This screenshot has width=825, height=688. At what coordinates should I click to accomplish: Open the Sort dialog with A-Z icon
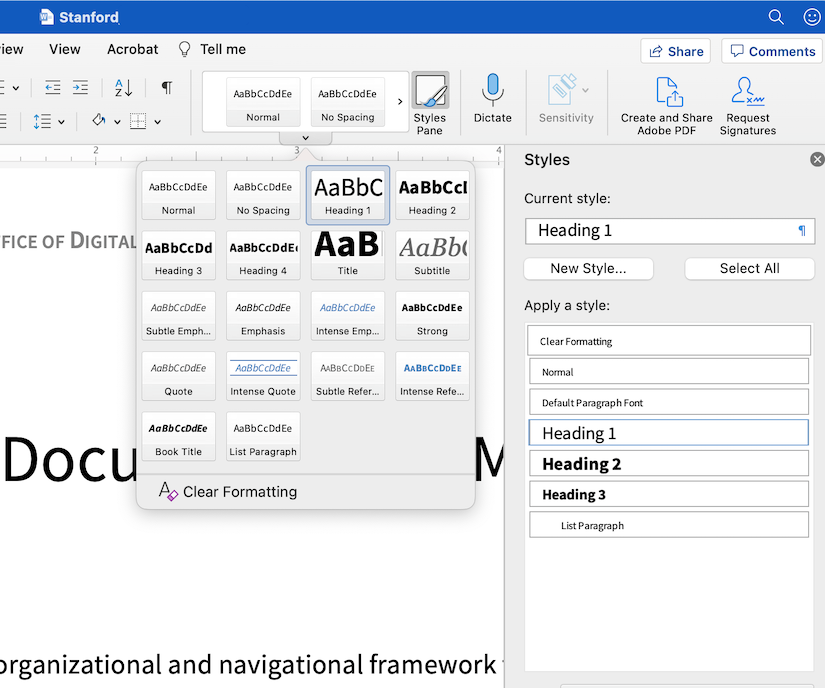(x=120, y=88)
